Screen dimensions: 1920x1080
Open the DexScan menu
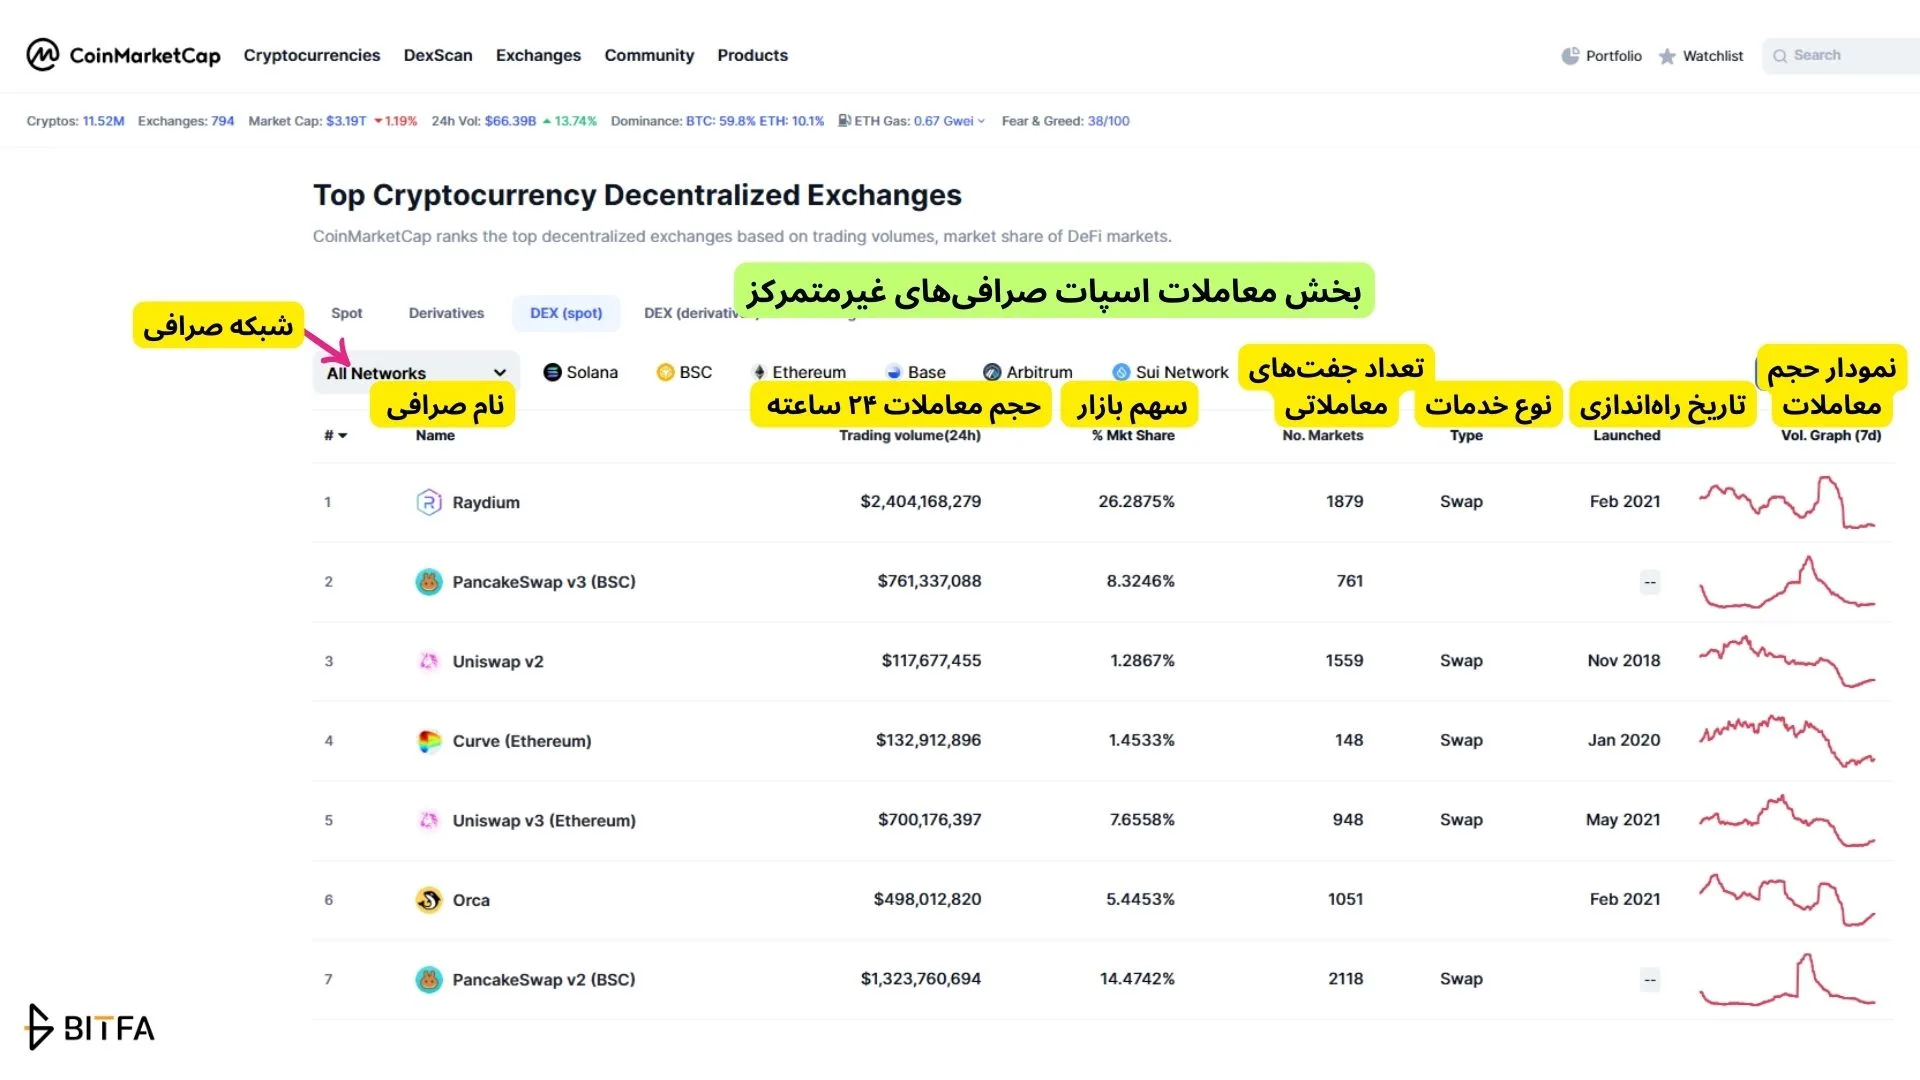tap(438, 55)
